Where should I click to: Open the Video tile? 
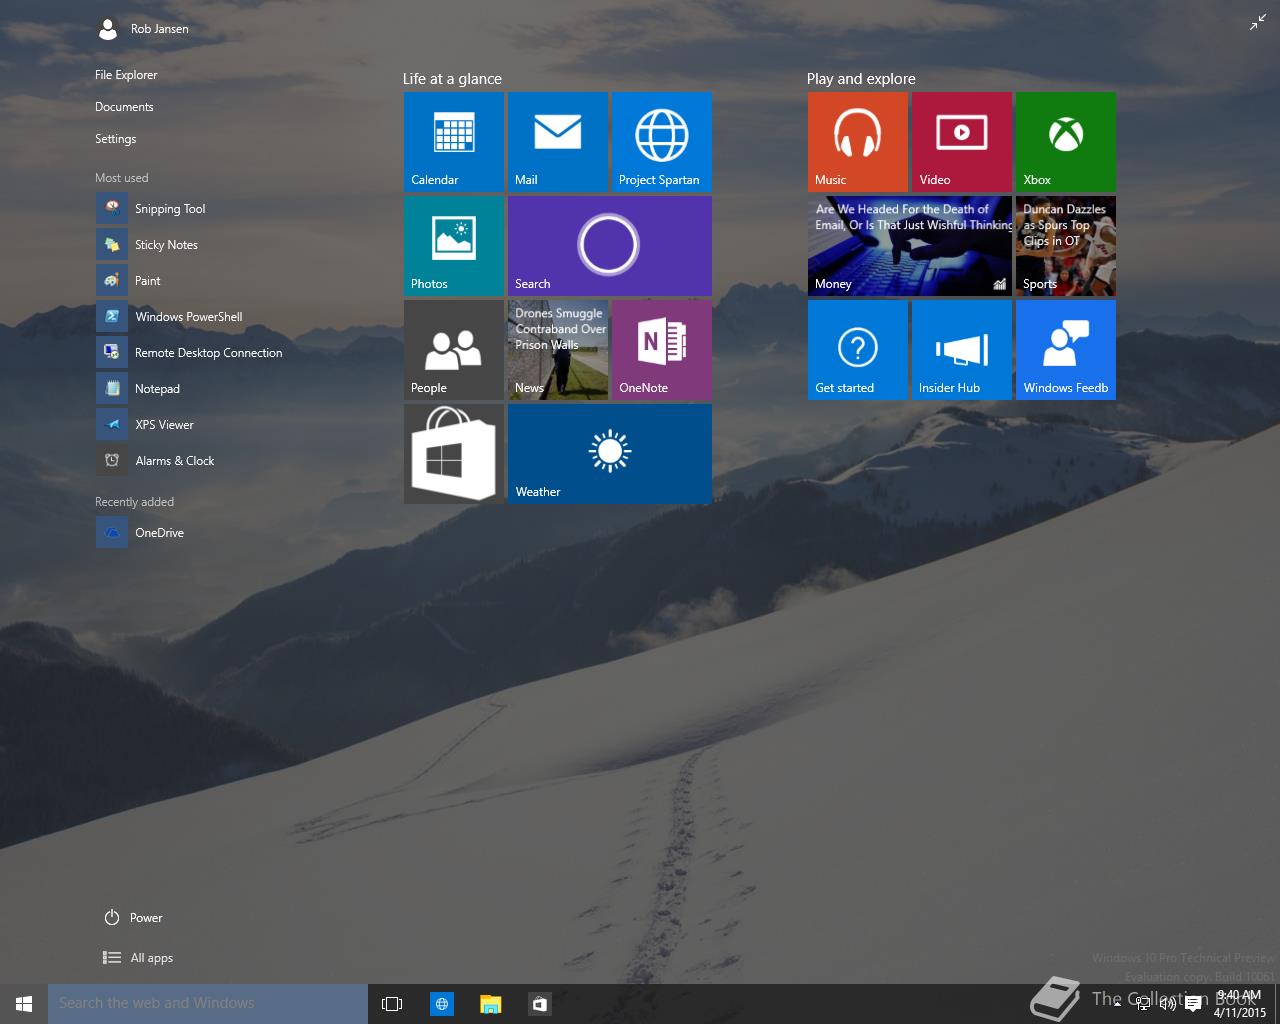point(961,142)
